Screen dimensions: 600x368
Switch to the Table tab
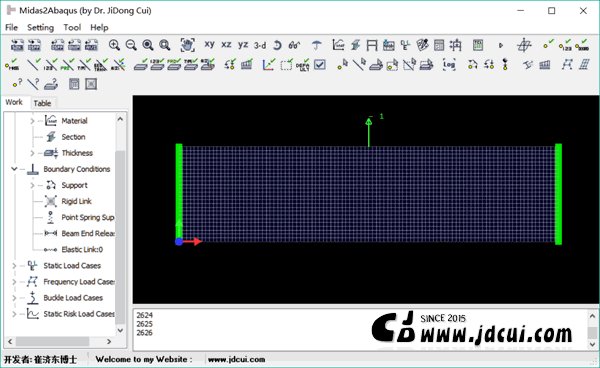tap(42, 103)
